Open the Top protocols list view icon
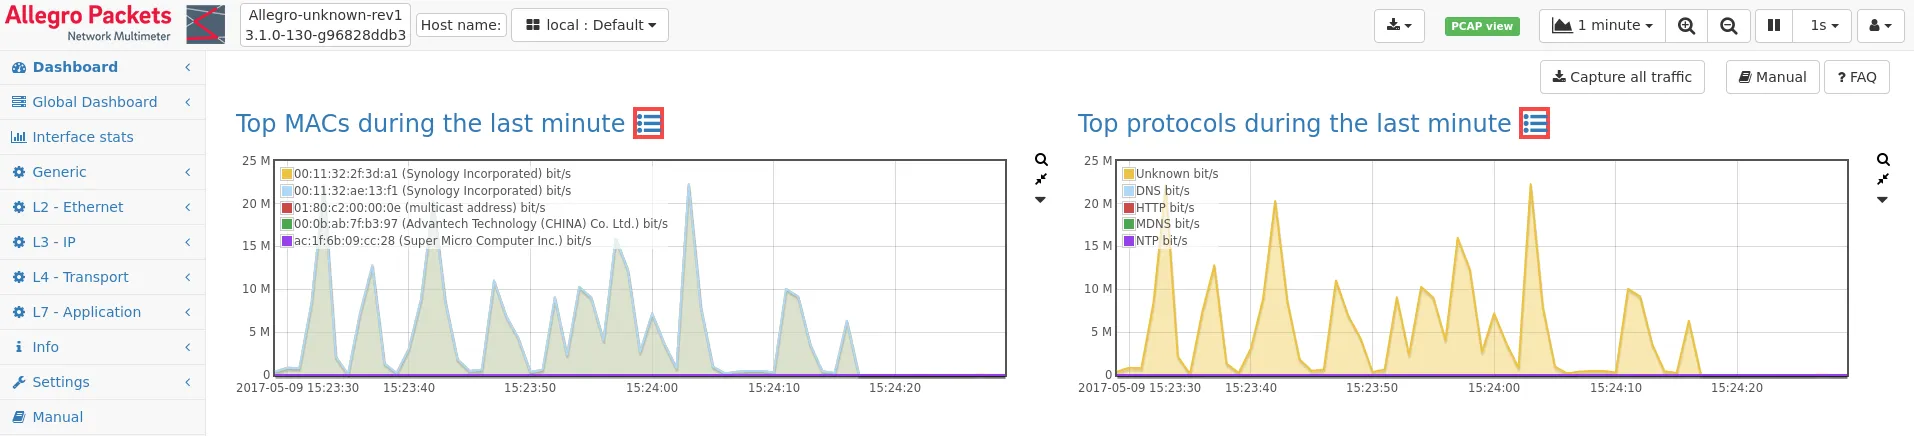1914x436 pixels. pos(1535,124)
